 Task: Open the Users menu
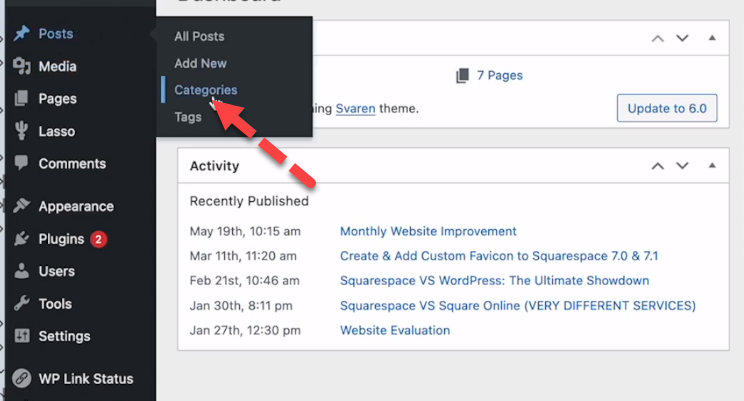coord(56,271)
